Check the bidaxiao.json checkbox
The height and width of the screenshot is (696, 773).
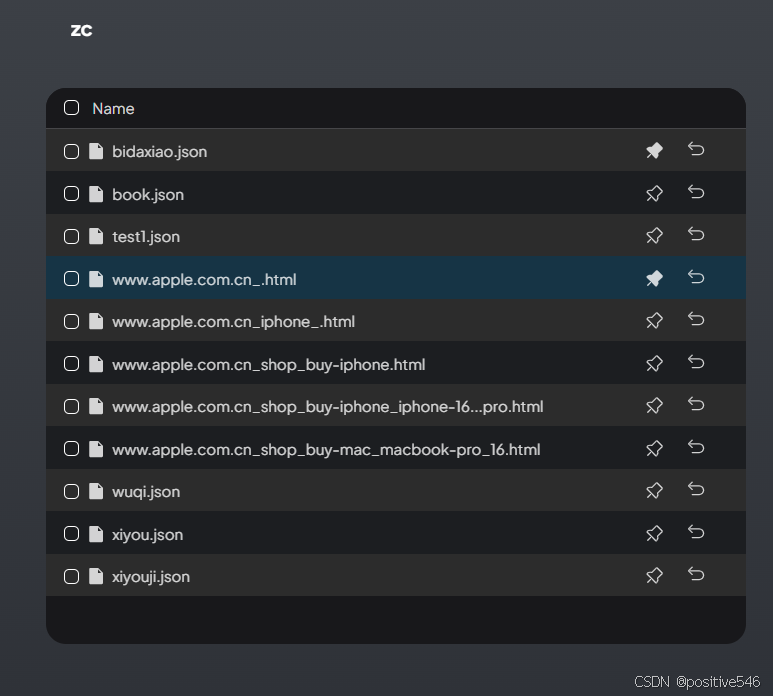coord(71,151)
